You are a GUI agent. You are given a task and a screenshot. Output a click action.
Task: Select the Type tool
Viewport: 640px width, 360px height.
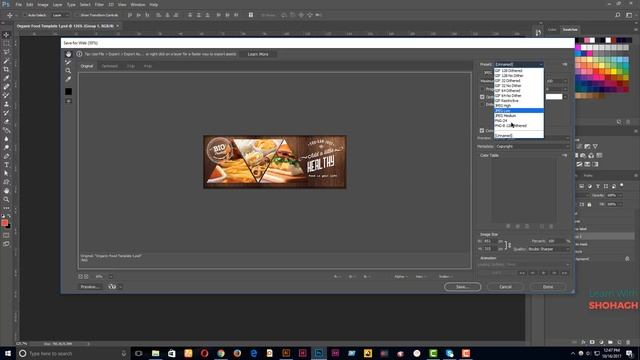(6, 165)
